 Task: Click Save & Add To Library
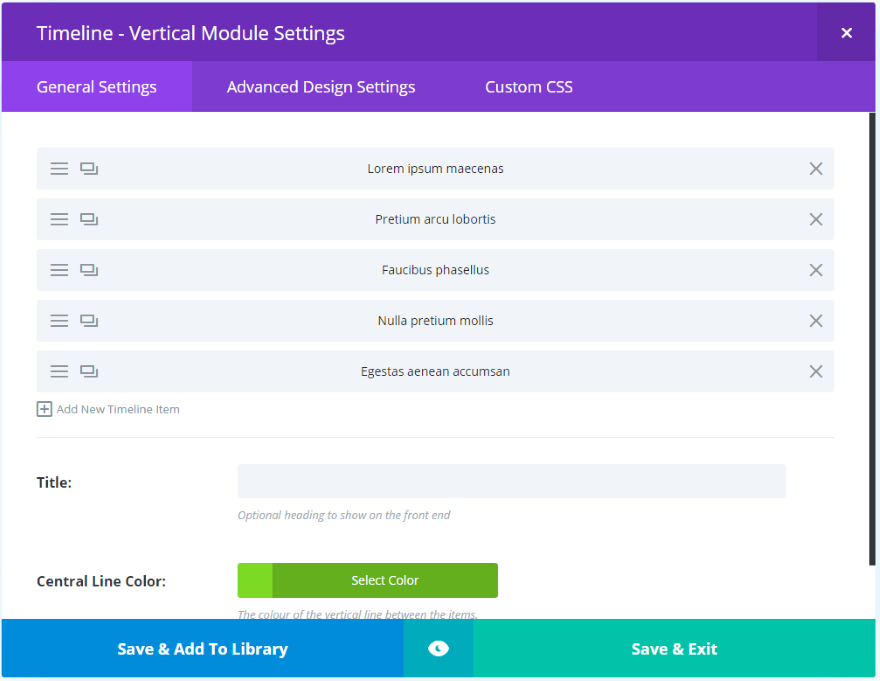pyautogui.click(x=203, y=648)
